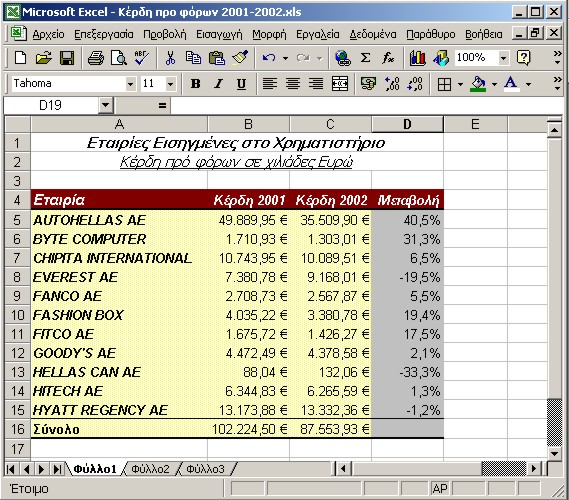Apply the font color A button
The height and width of the screenshot is (500, 569).
click(x=511, y=84)
